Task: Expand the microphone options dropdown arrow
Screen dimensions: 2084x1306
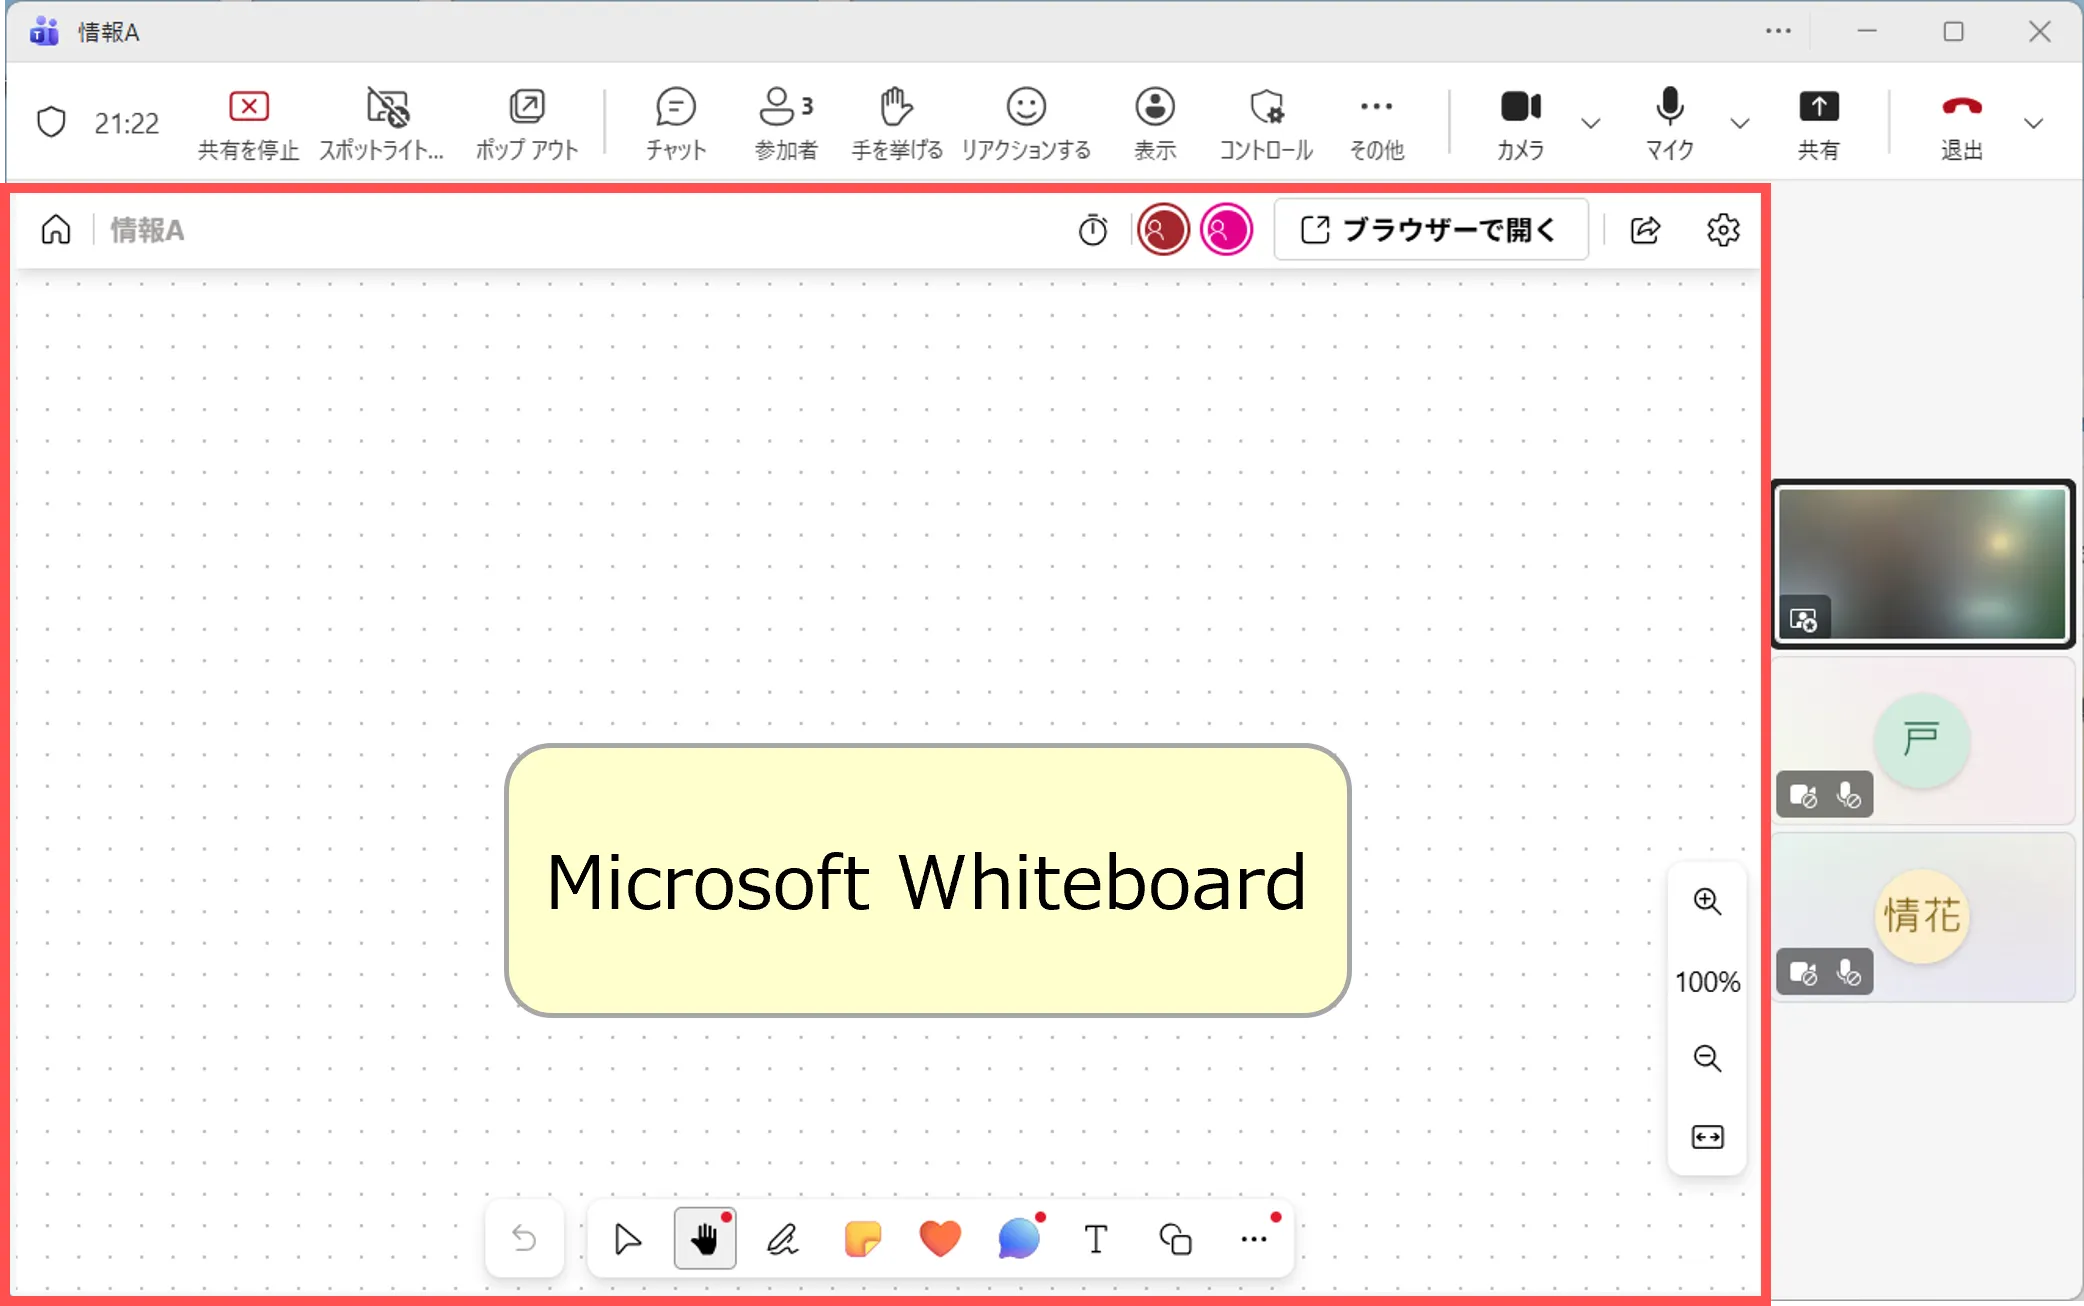Action: 1740,123
